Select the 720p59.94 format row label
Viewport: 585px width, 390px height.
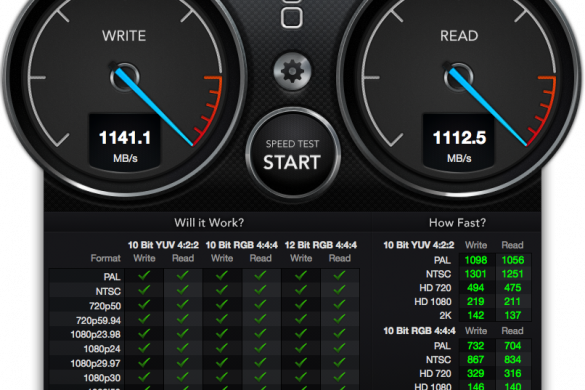click(x=98, y=321)
